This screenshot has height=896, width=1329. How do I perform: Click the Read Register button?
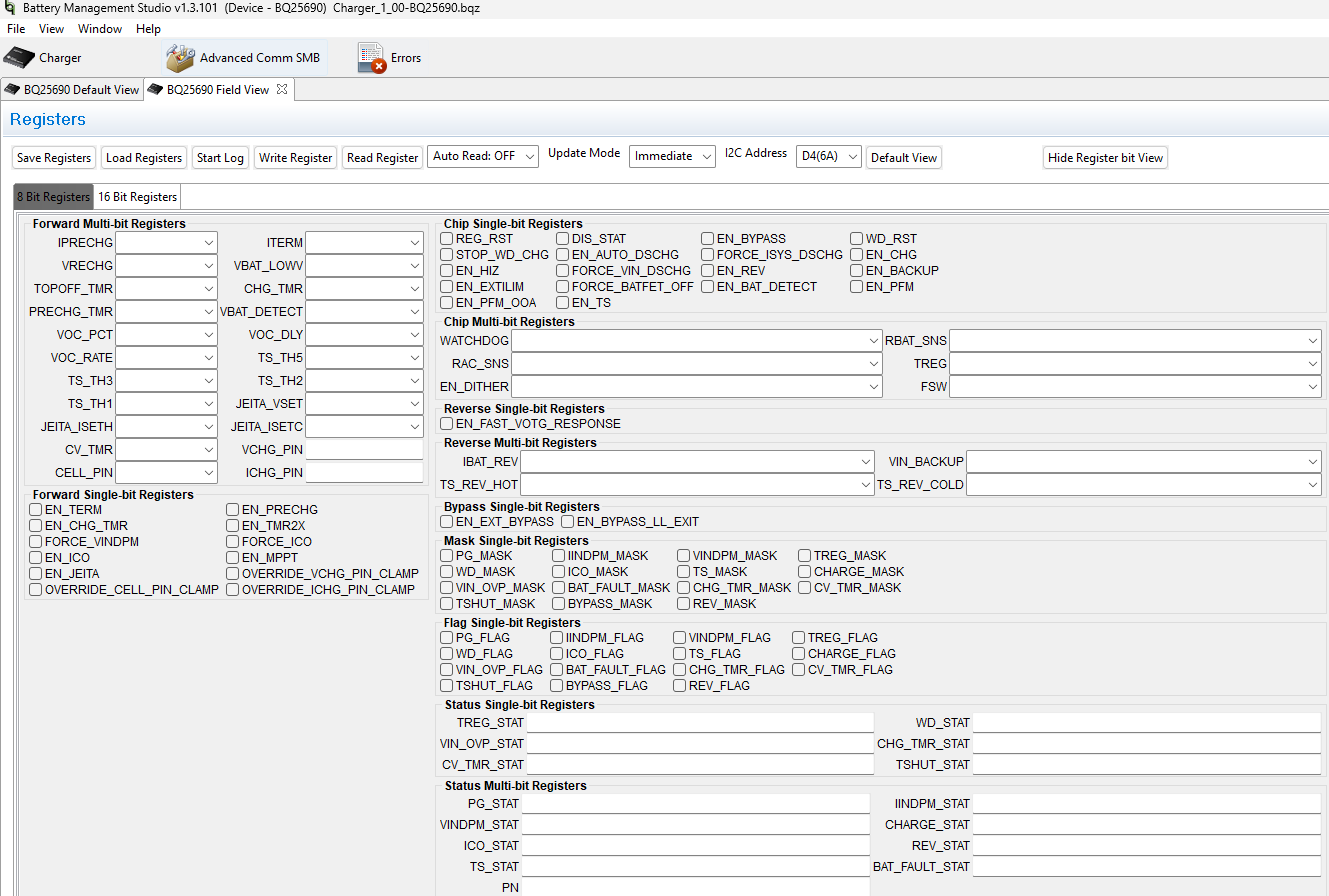click(x=382, y=158)
